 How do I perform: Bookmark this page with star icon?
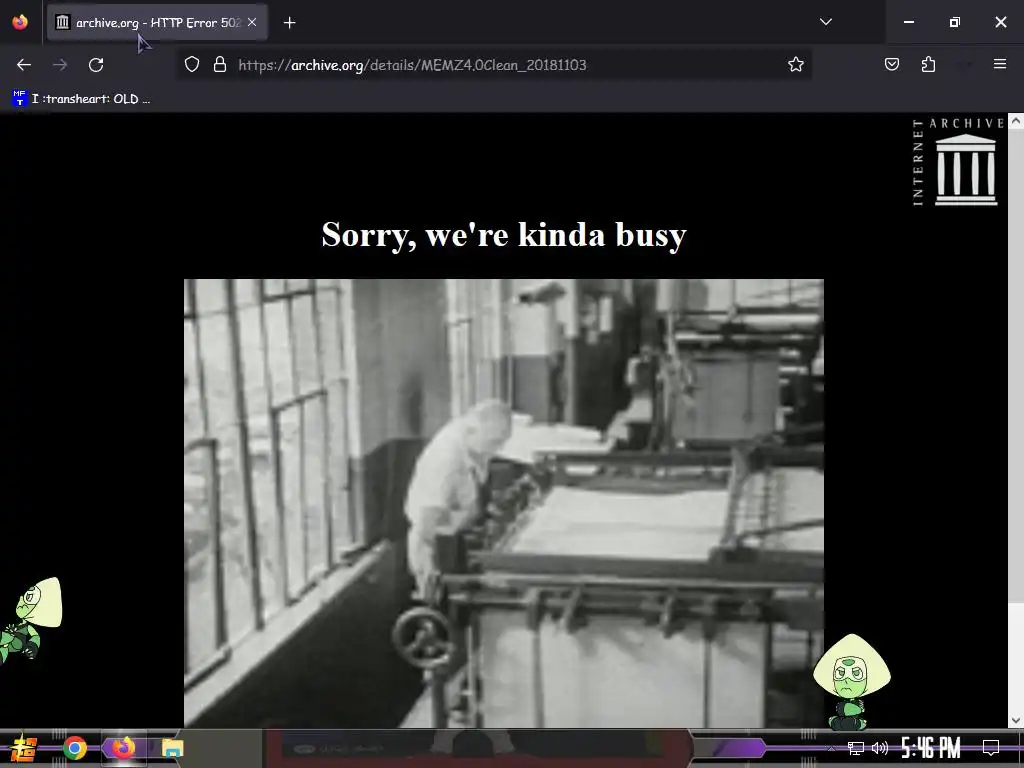(795, 65)
